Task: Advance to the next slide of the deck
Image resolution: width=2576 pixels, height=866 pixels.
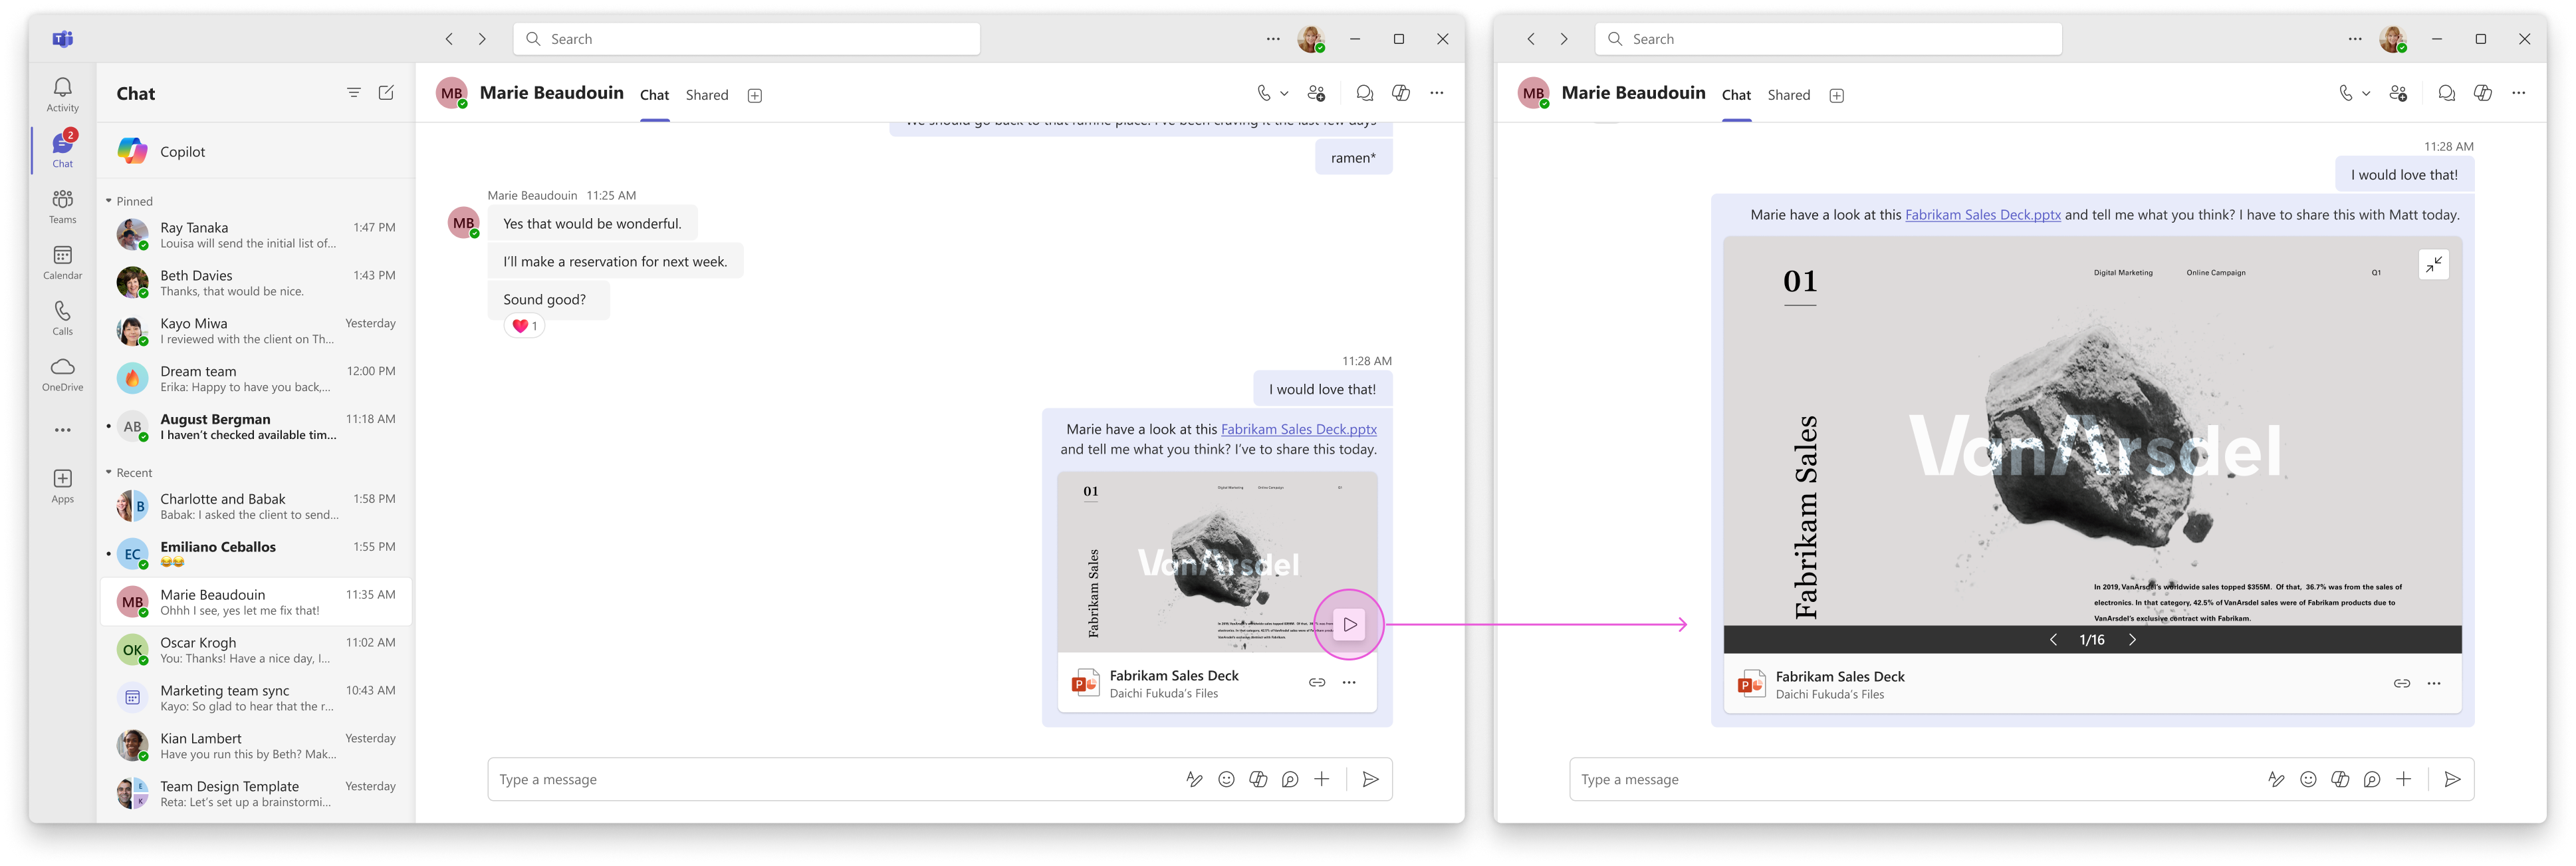Action: [x=2133, y=639]
